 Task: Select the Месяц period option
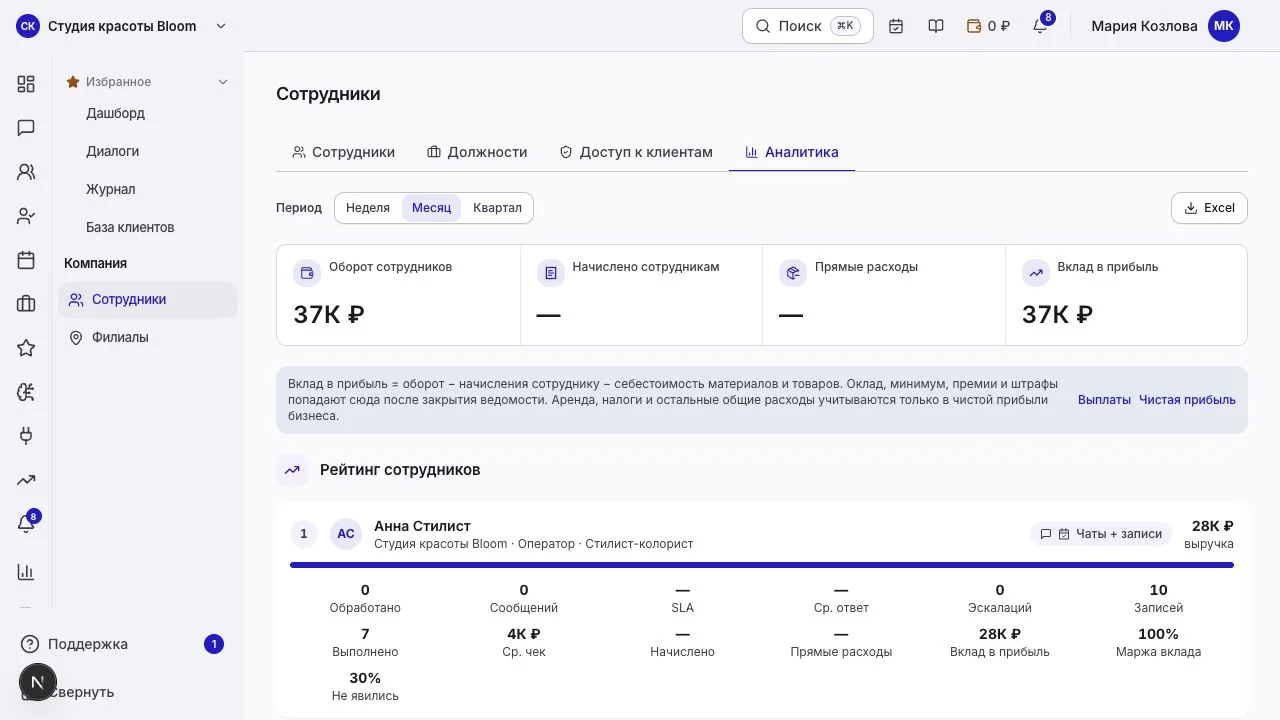coord(432,208)
